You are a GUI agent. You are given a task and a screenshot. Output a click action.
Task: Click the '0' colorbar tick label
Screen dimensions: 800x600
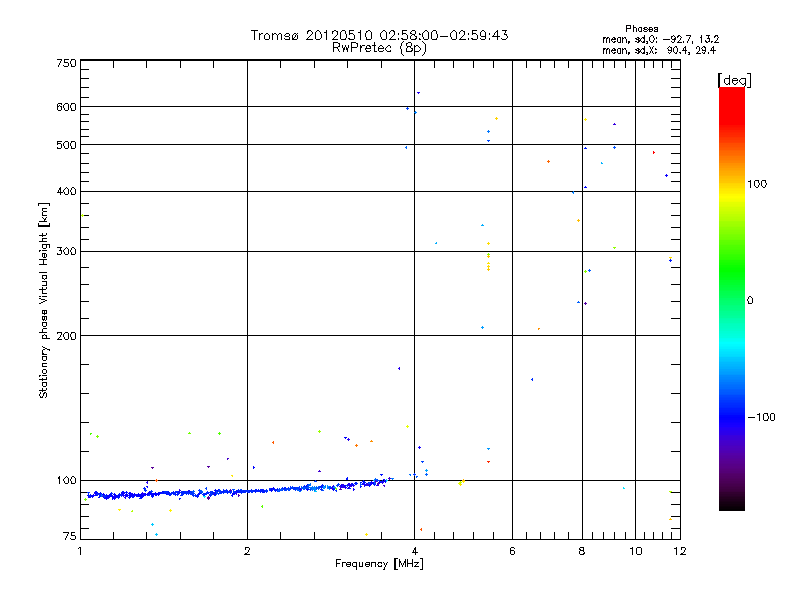750,301
